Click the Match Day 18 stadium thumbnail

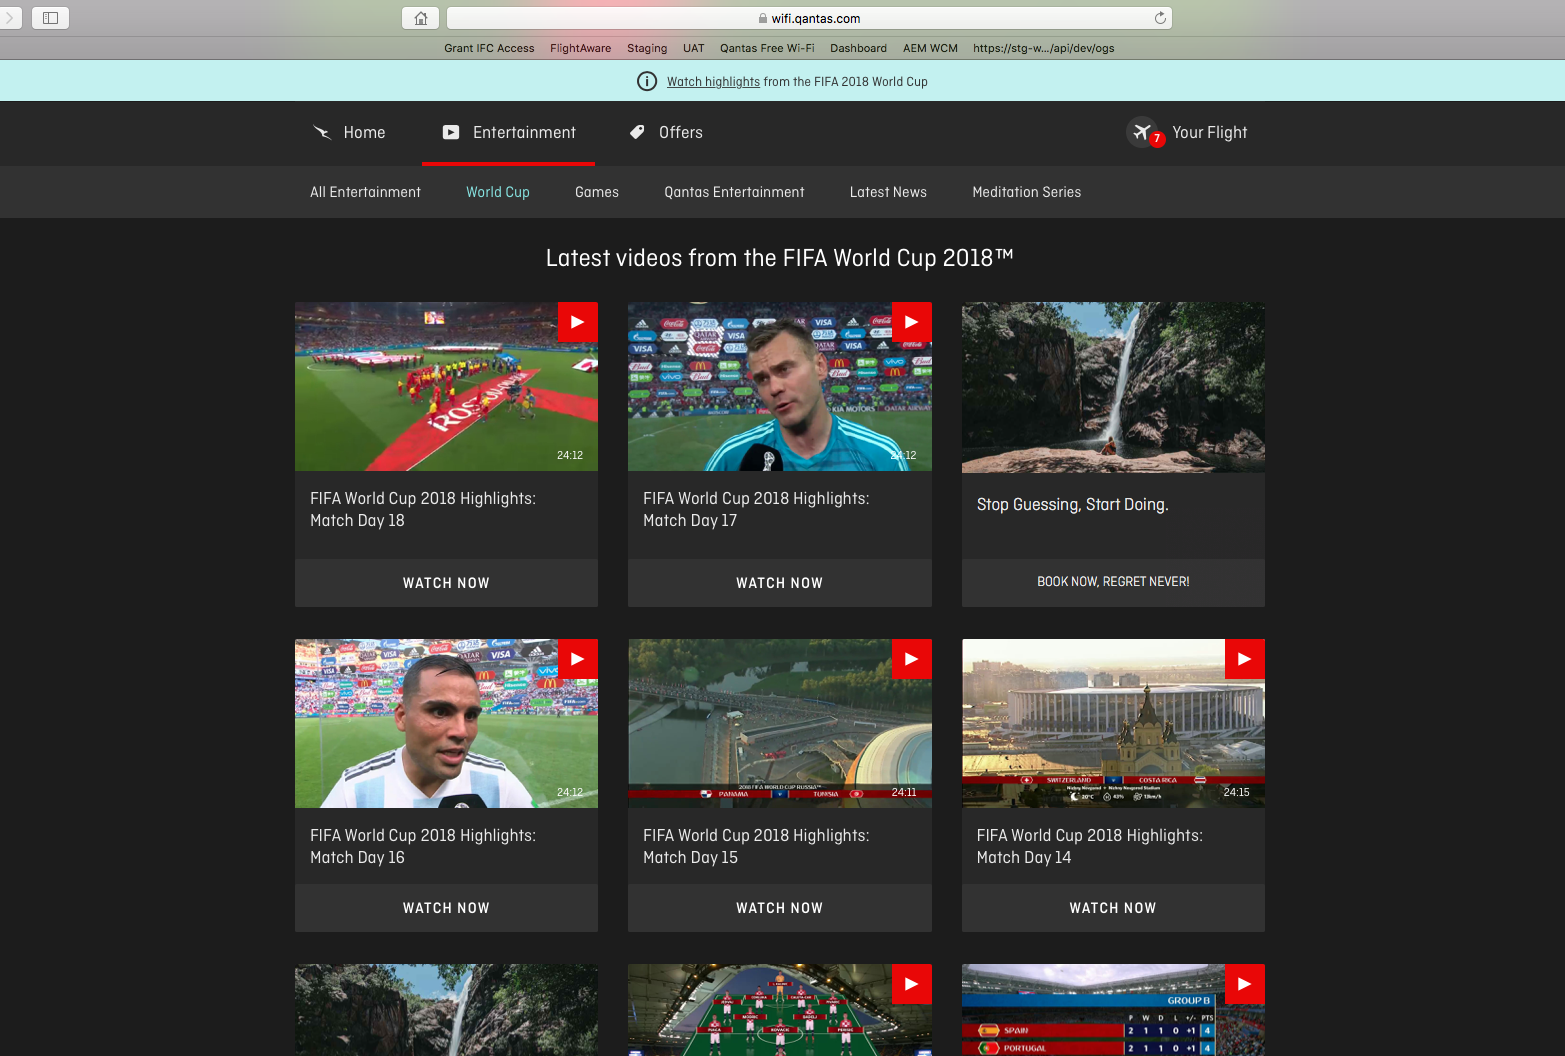446,387
